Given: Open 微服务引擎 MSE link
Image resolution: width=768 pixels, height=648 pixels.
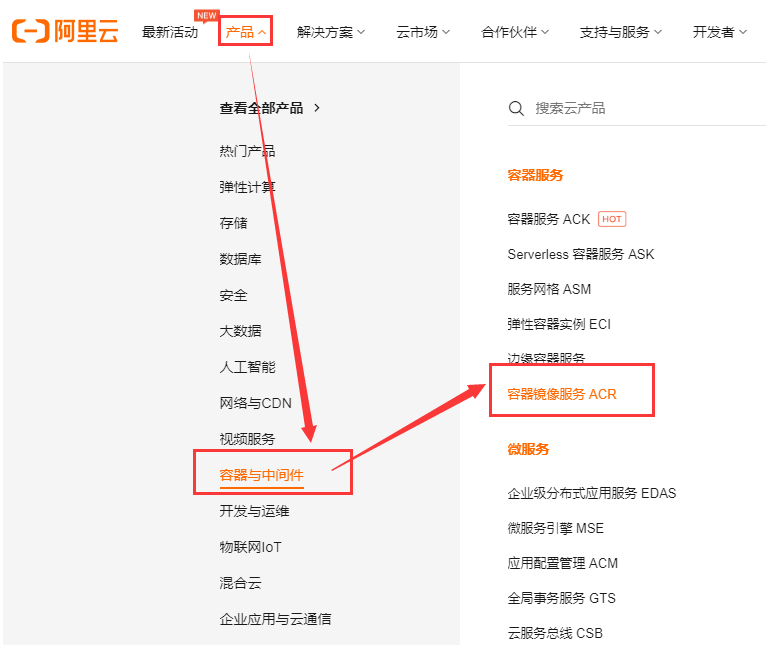Looking at the screenshot, I should click(556, 528).
